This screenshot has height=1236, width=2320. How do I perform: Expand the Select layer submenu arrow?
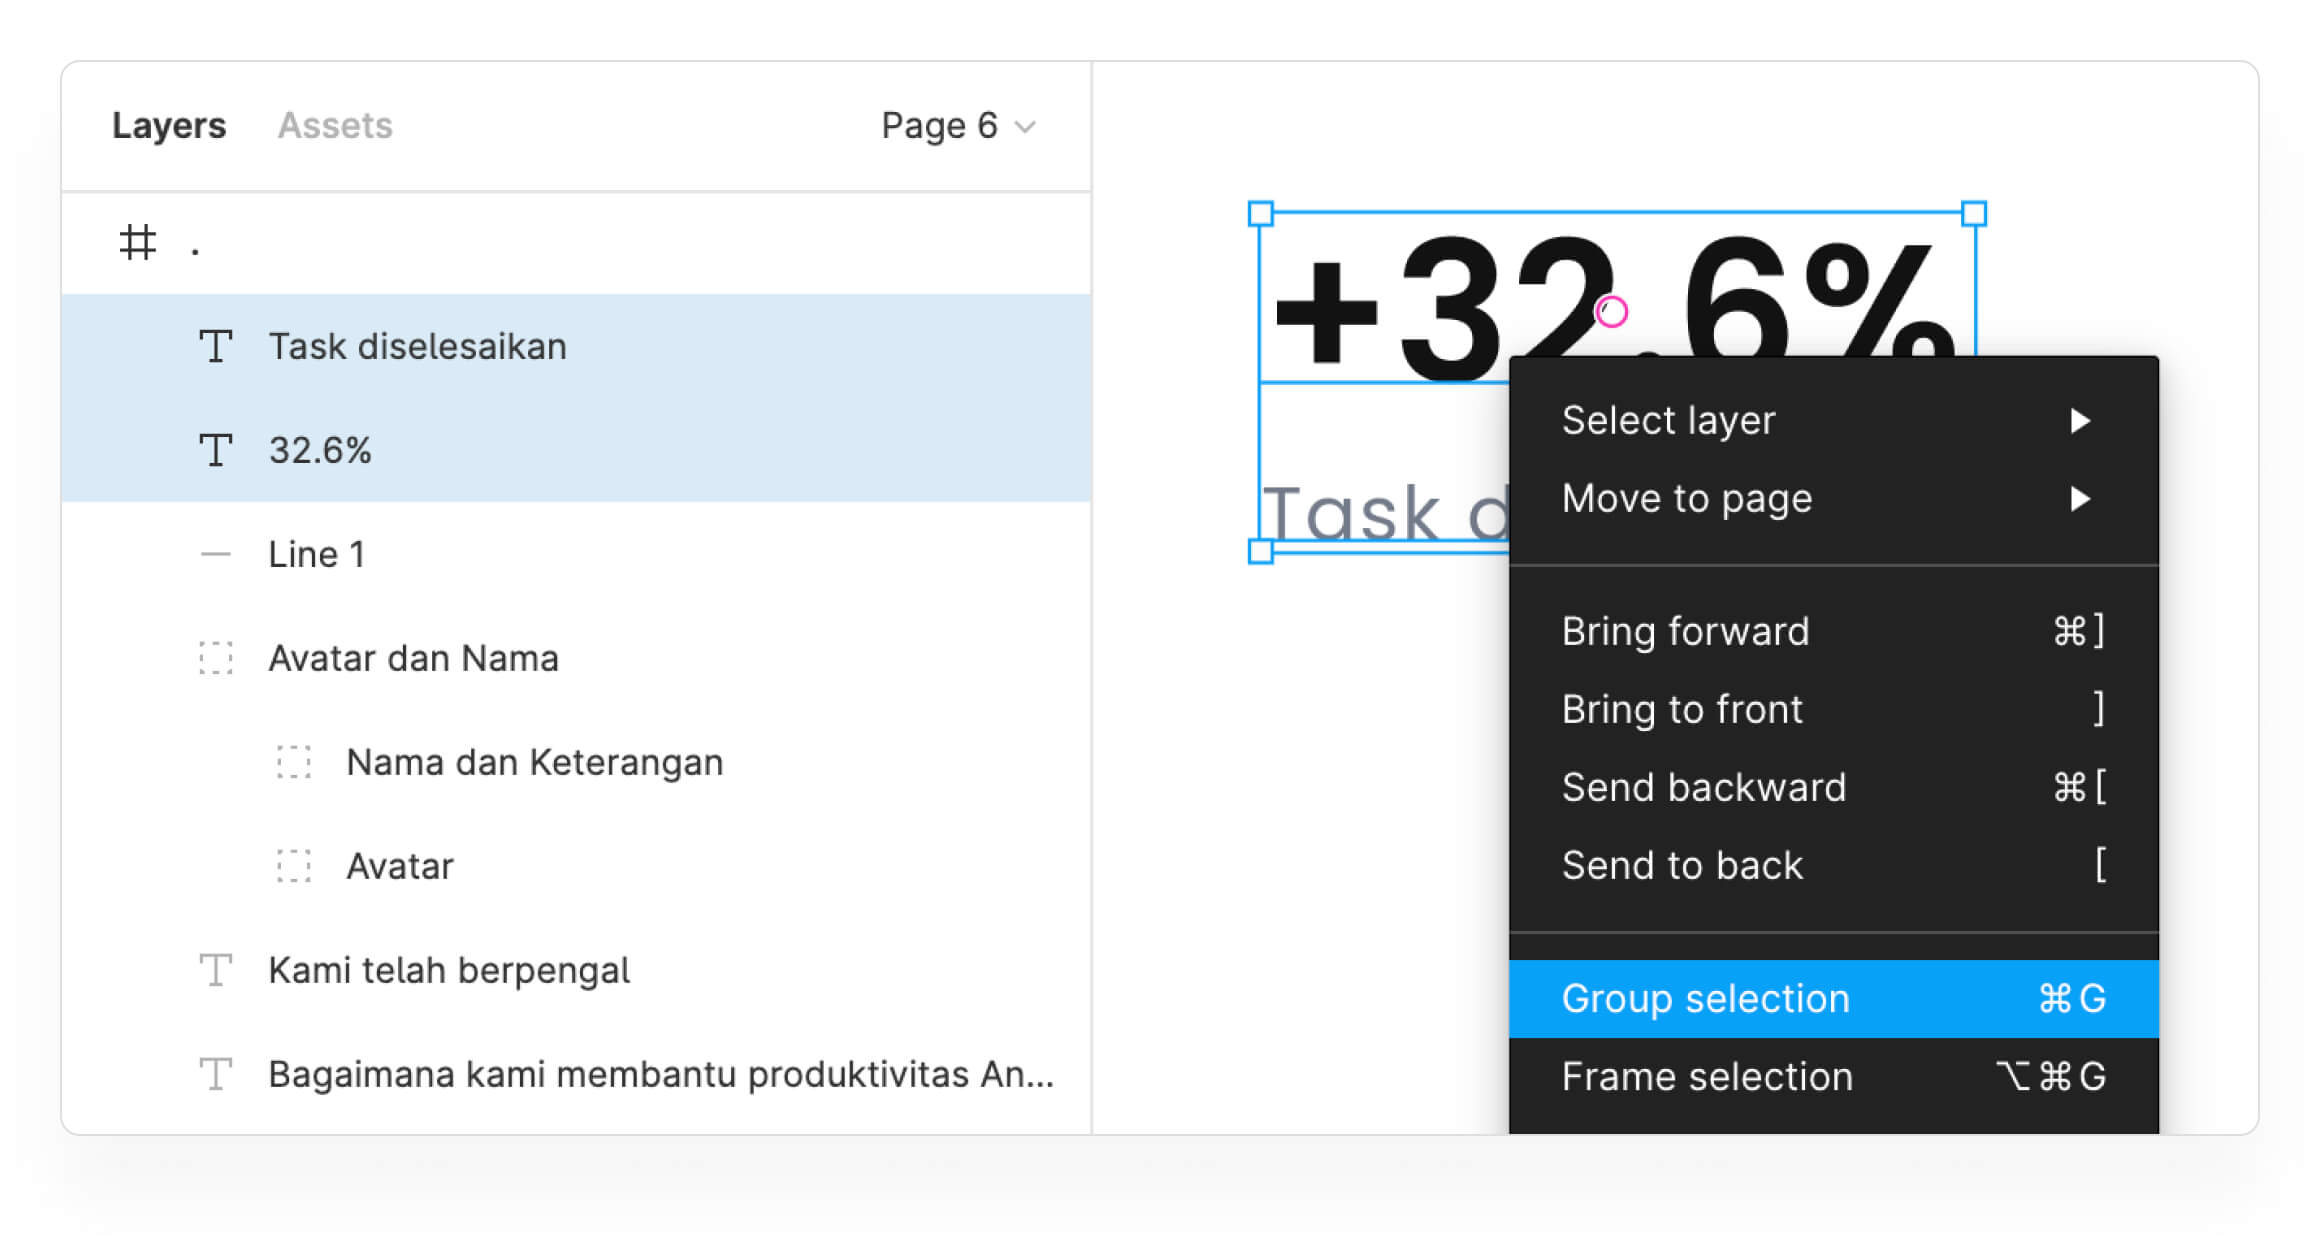[2080, 421]
